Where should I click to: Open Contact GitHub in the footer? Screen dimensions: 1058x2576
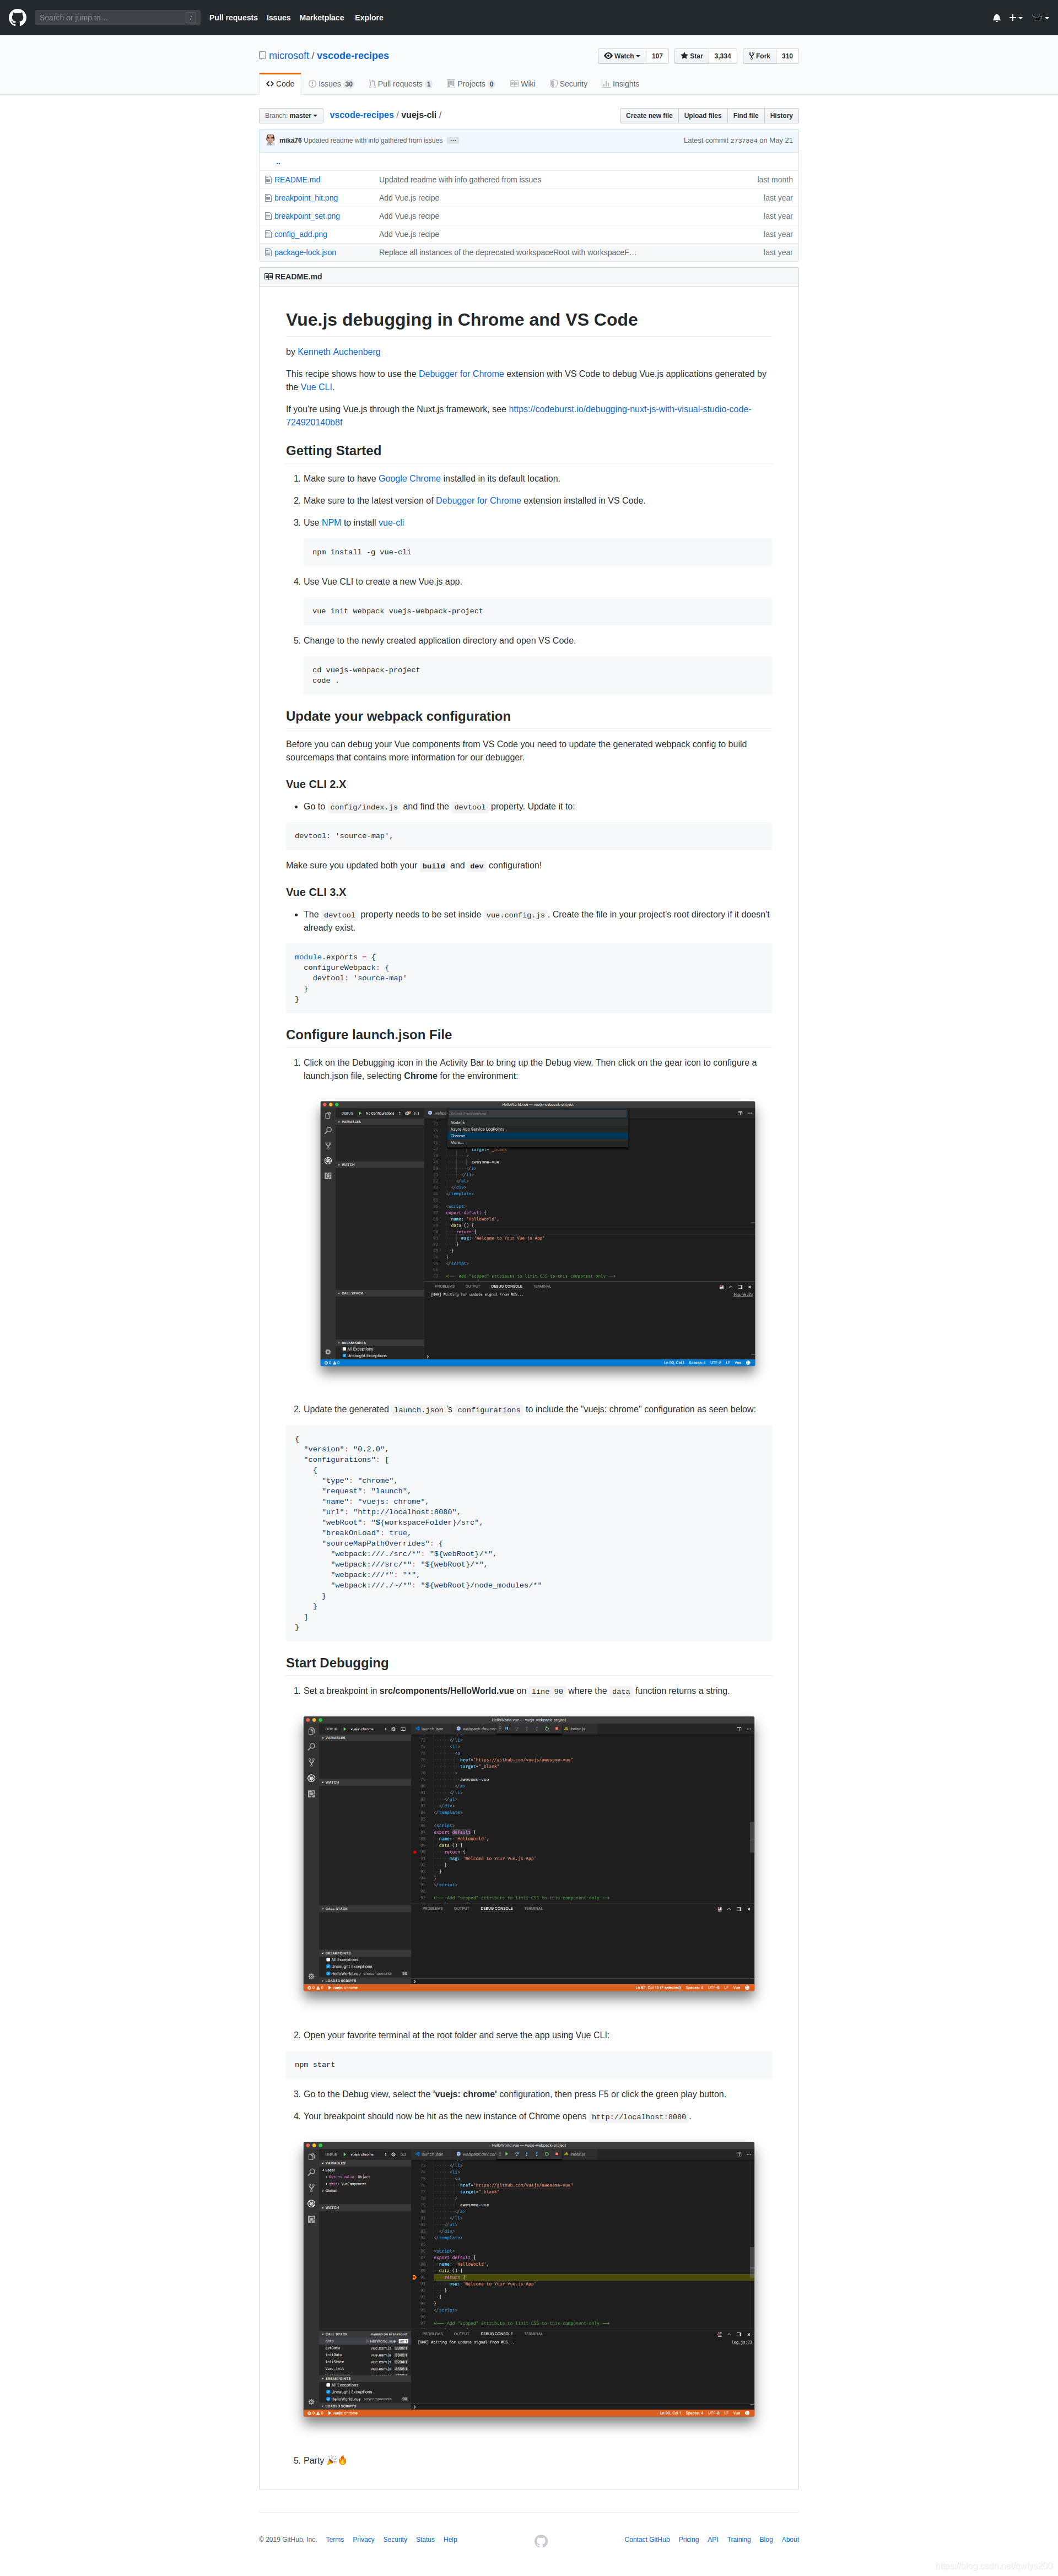[647, 2539]
